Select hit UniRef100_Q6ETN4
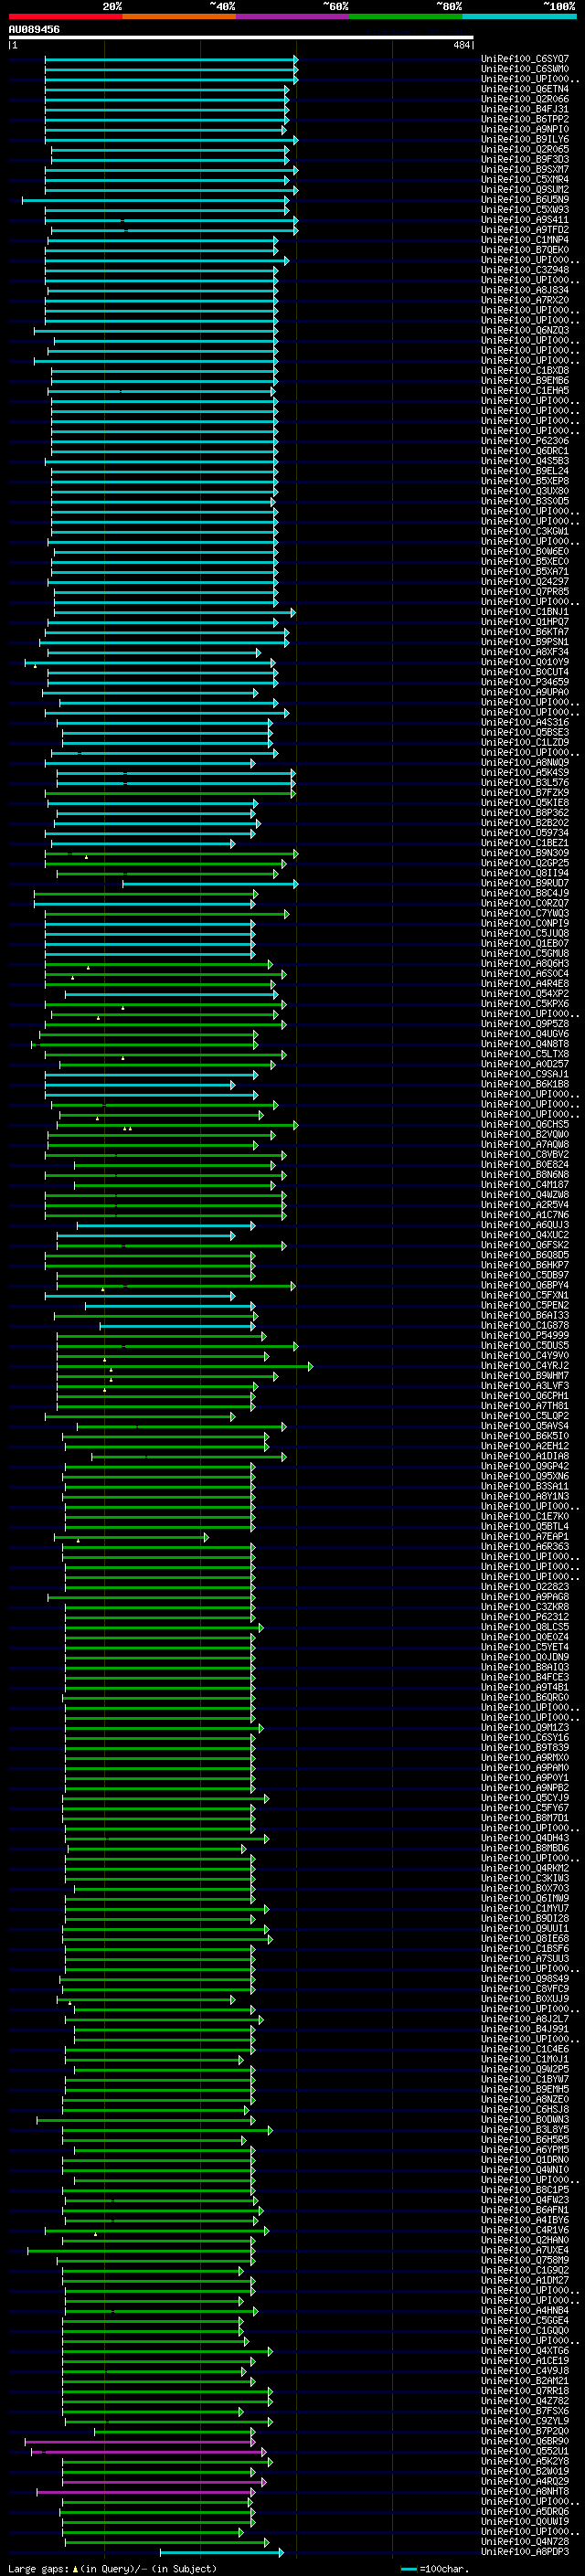Image resolution: width=585 pixels, height=2576 pixels. point(525,89)
